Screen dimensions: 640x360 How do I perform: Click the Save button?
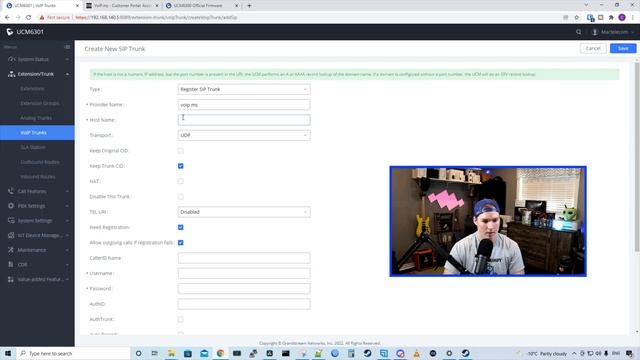(x=623, y=48)
